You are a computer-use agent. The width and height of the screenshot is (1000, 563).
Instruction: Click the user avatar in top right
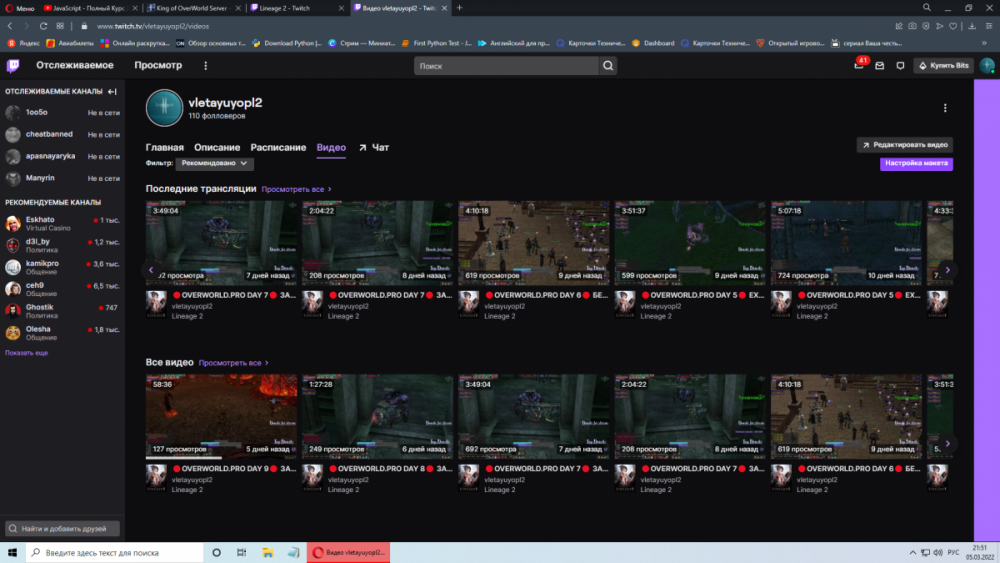(x=987, y=66)
